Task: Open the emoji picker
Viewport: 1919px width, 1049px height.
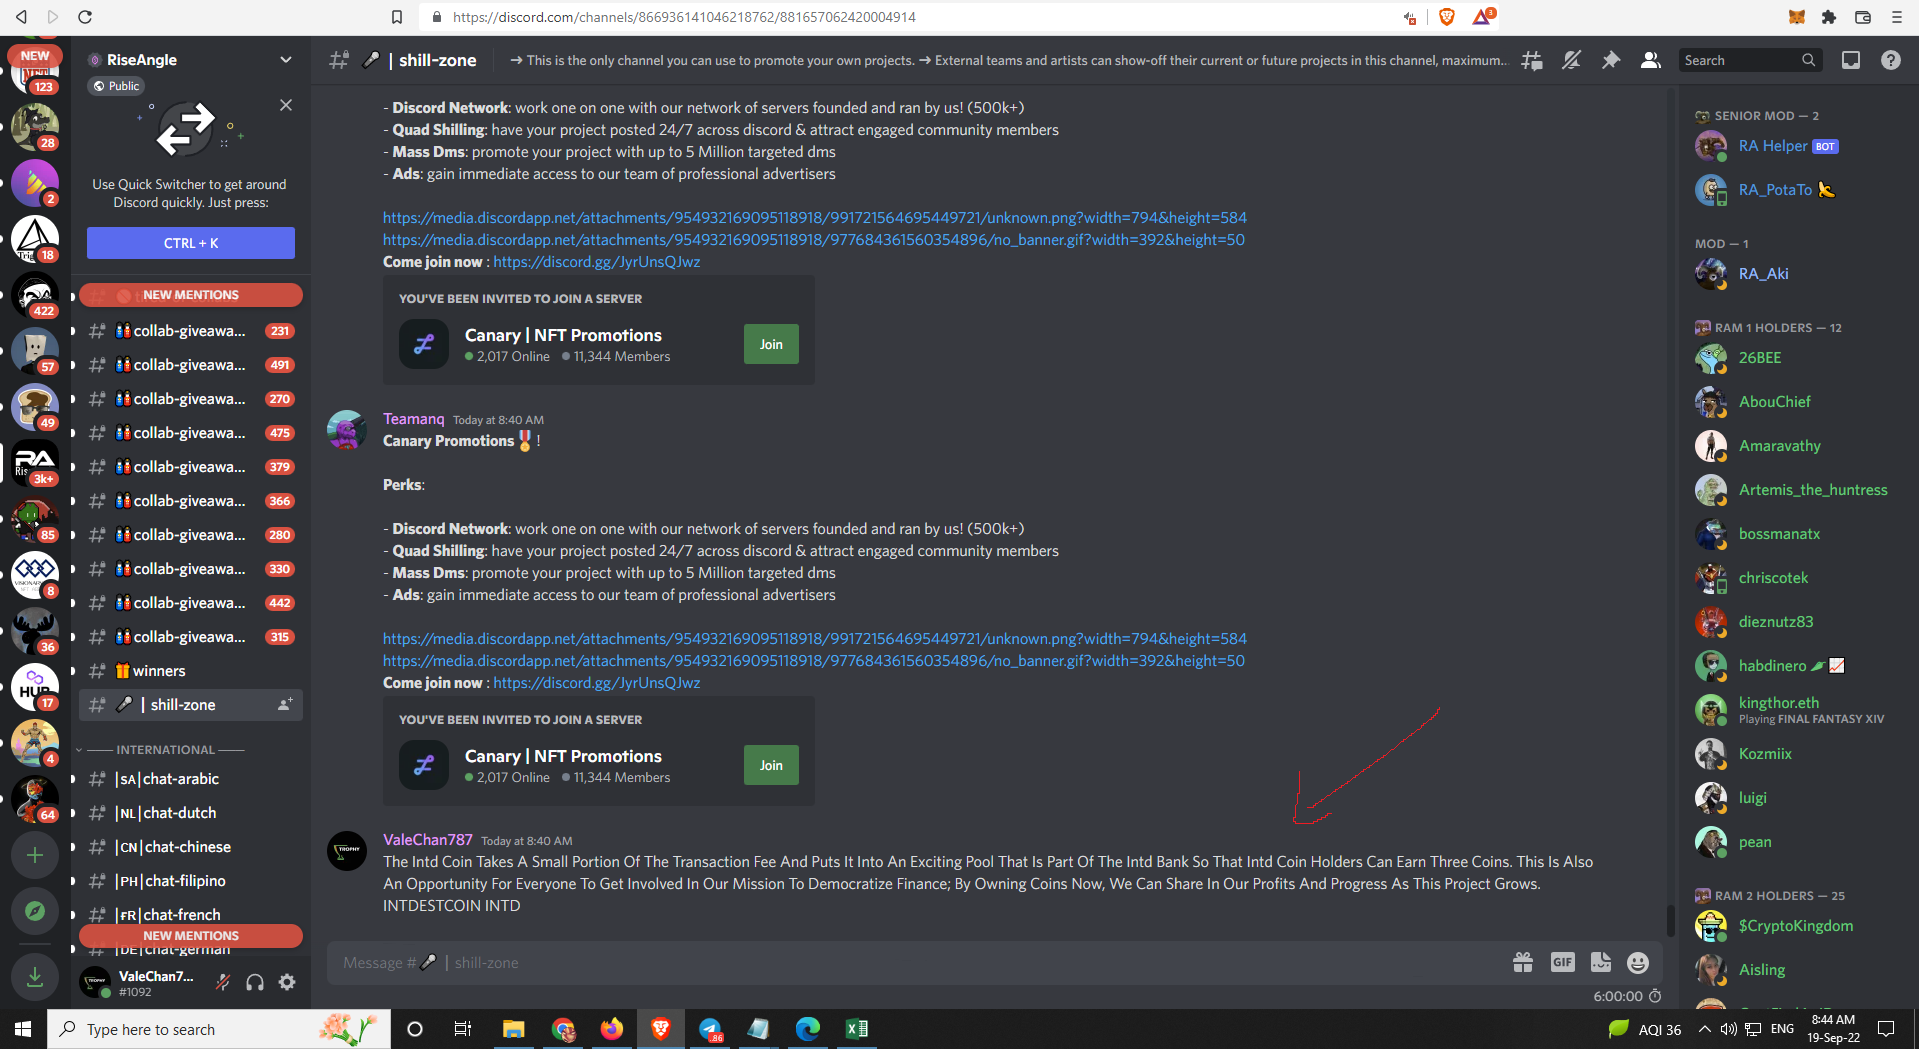Action: 1638,962
